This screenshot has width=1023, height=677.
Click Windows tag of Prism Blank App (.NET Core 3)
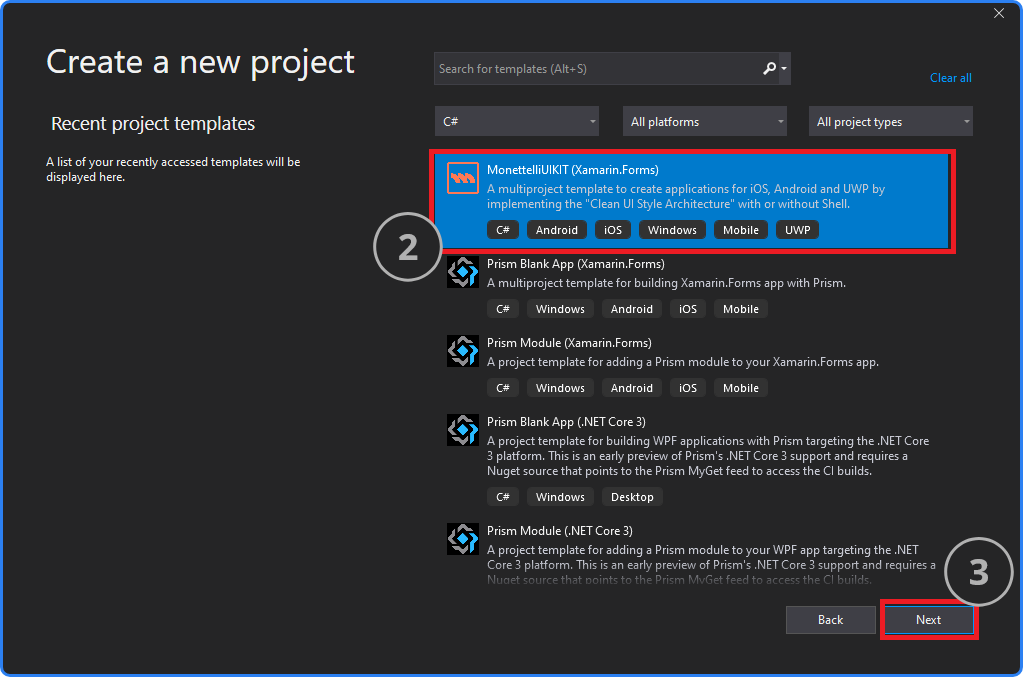(x=560, y=496)
